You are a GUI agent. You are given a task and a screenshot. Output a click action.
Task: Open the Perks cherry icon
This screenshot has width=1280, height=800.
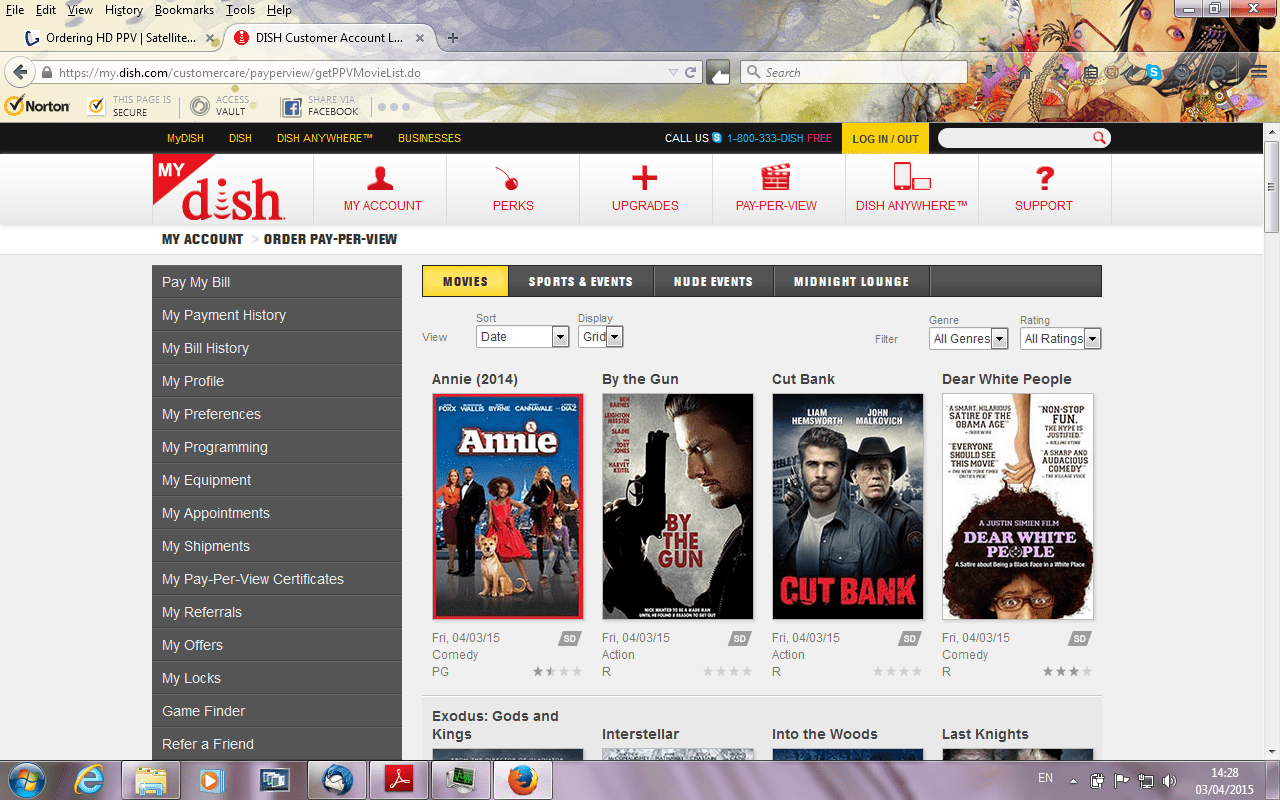pos(508,178)
